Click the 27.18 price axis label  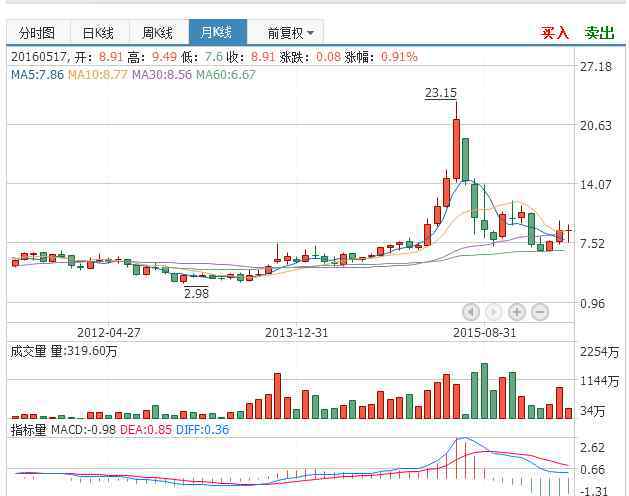(596, 67)
